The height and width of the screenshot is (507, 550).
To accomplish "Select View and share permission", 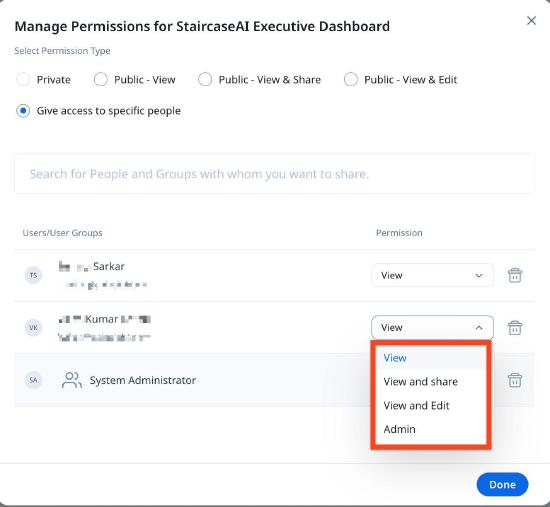I will (x=431, y=382).
